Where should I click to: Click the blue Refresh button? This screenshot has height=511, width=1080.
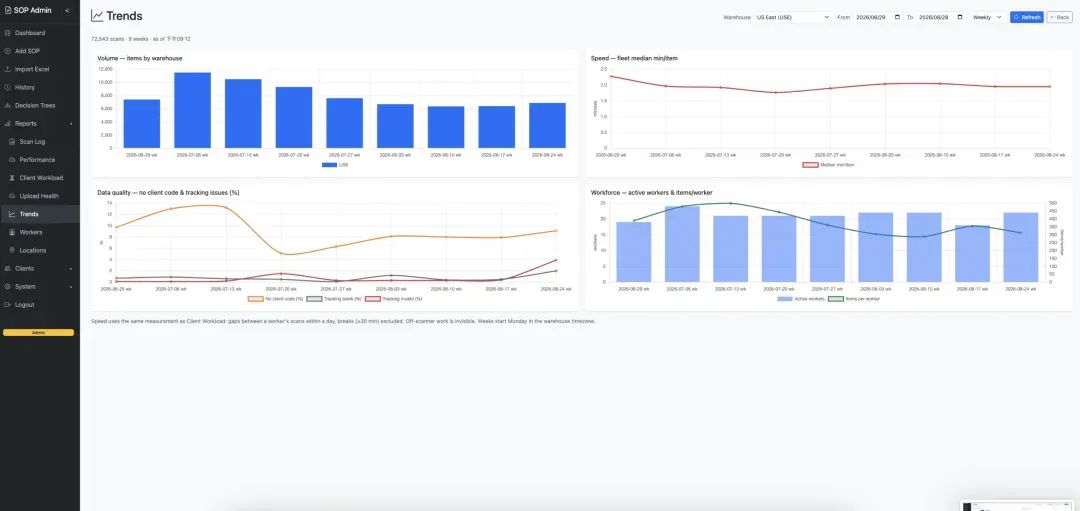(x=1027, y=17)
